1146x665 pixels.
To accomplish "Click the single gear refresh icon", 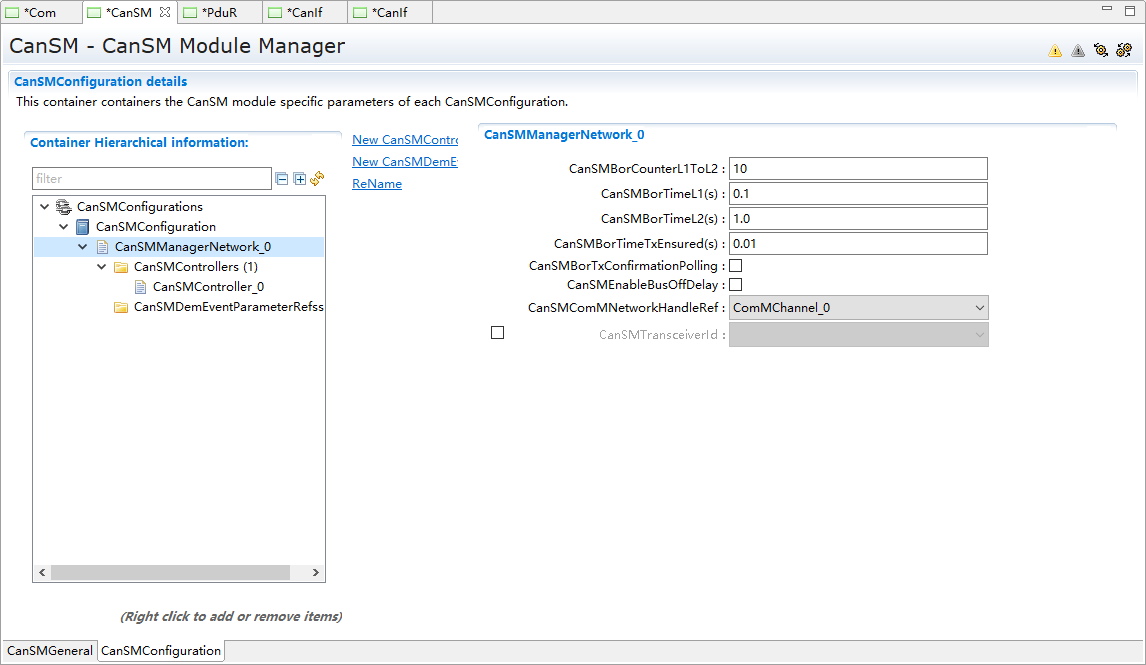I will 1101,50.
